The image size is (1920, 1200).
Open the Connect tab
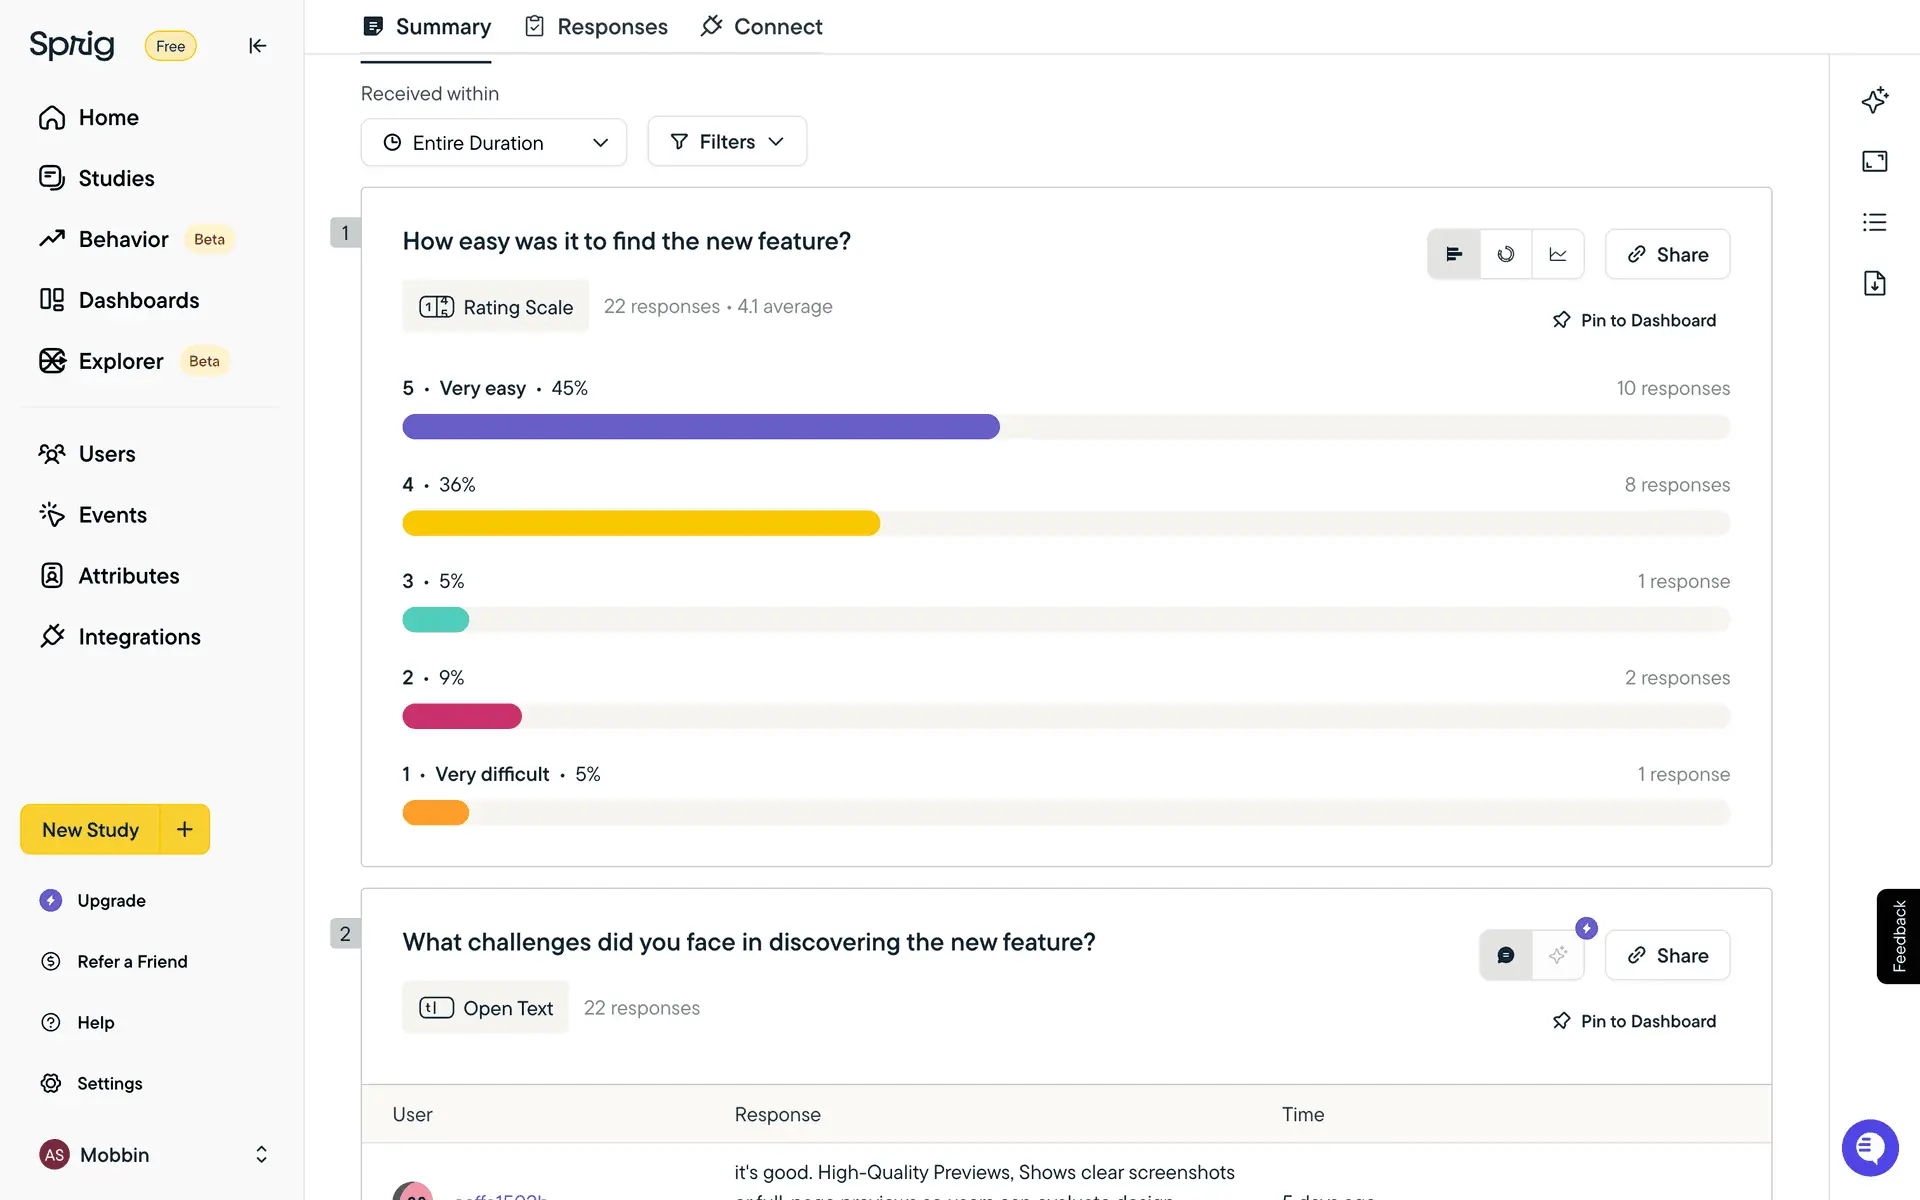(x=762, y=27)
